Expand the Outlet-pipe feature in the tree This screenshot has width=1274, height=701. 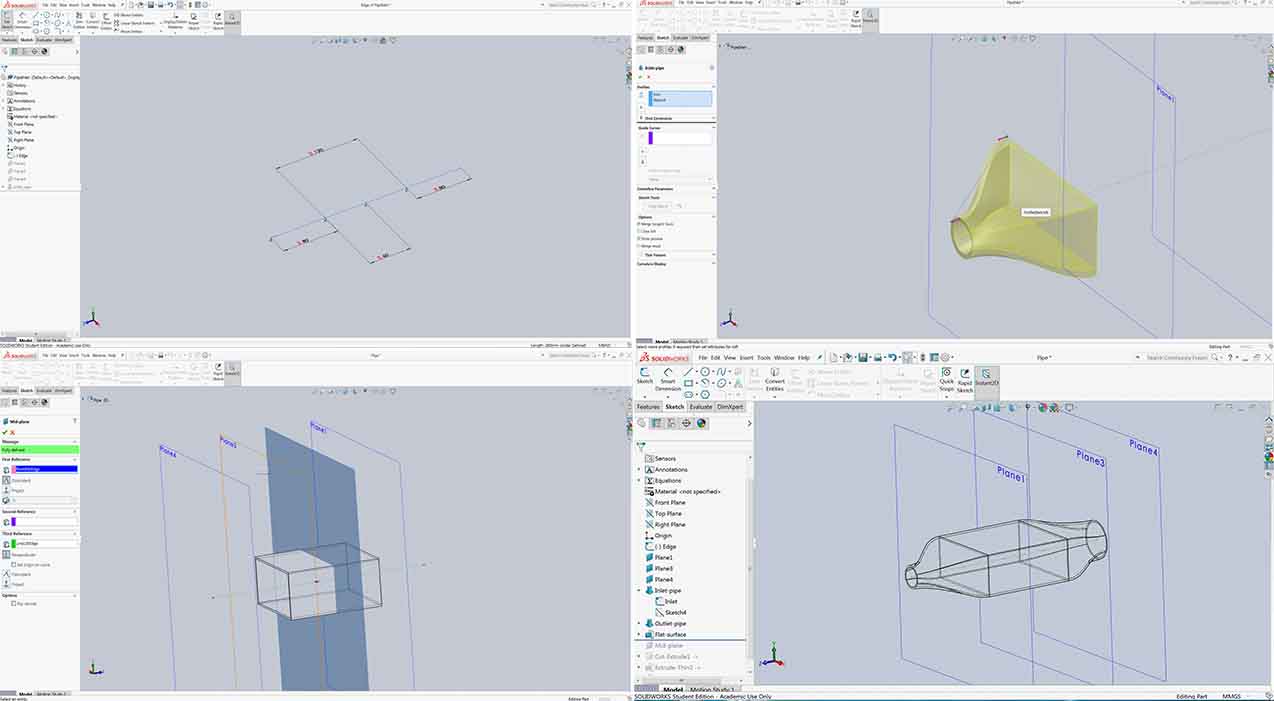[x=639, y=623]
